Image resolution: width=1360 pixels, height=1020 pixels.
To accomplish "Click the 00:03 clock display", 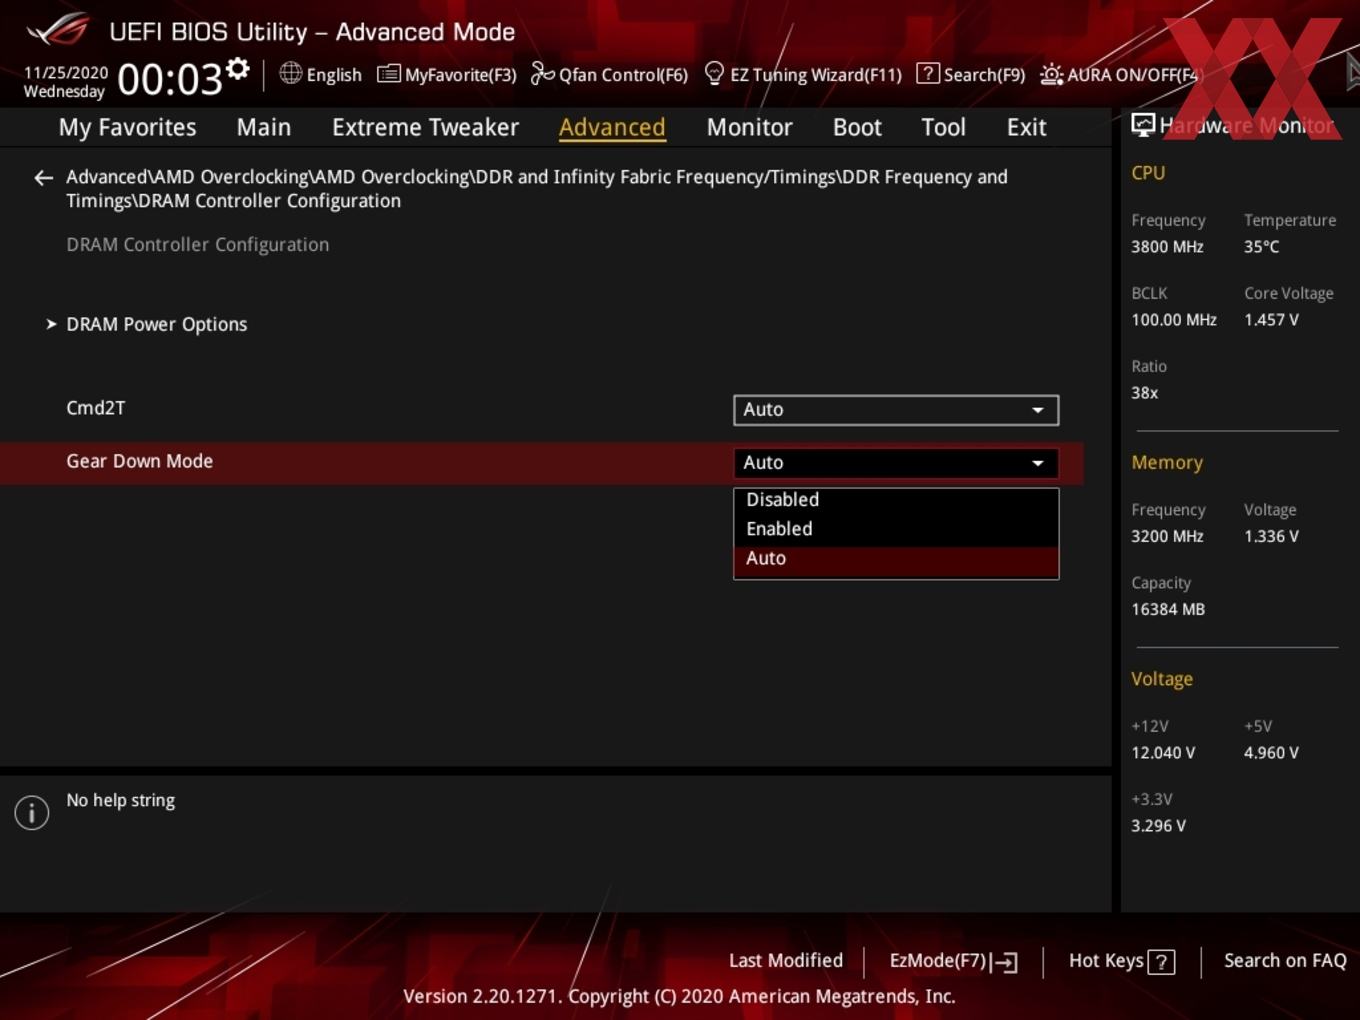I will click(x=170, y=79).
